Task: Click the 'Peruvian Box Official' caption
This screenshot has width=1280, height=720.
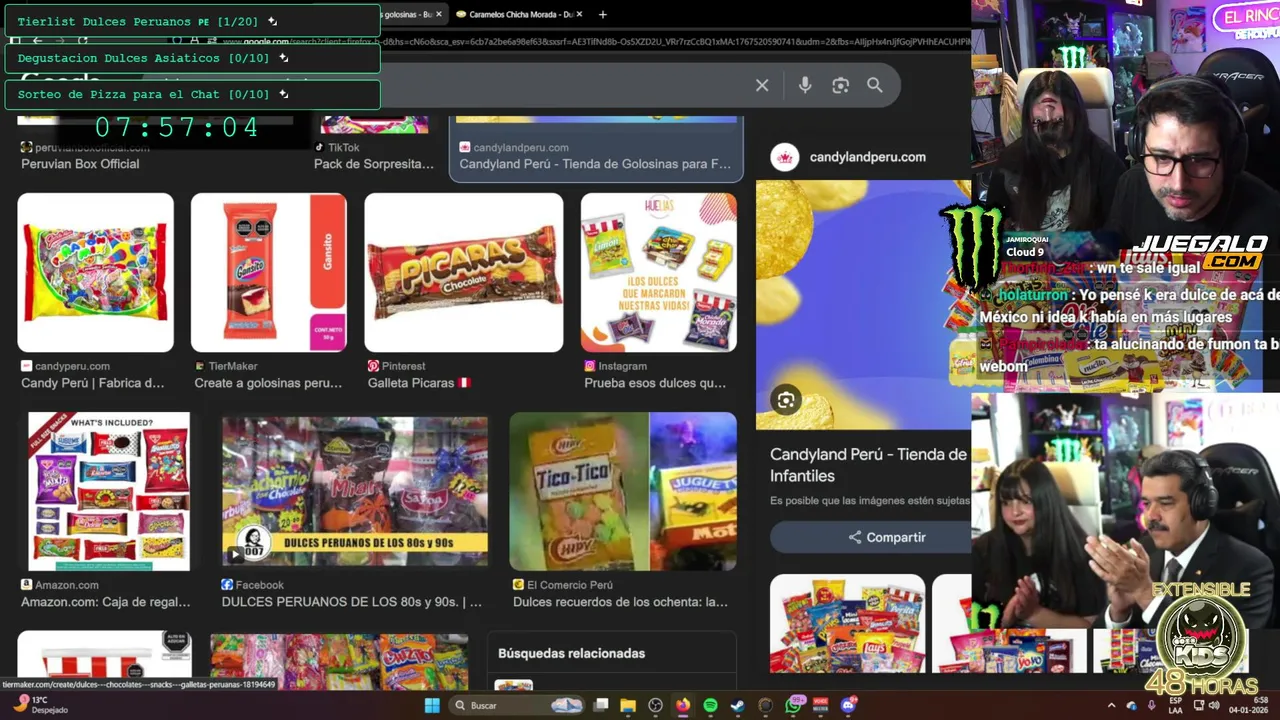Action: (x=80, y=164)
